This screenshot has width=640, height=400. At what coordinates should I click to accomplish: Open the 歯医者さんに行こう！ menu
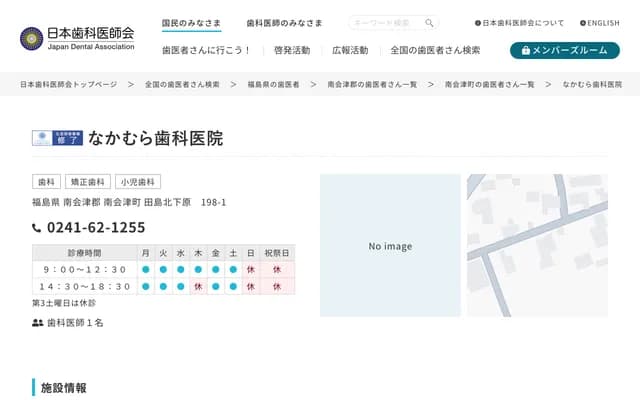click(206, 50)
